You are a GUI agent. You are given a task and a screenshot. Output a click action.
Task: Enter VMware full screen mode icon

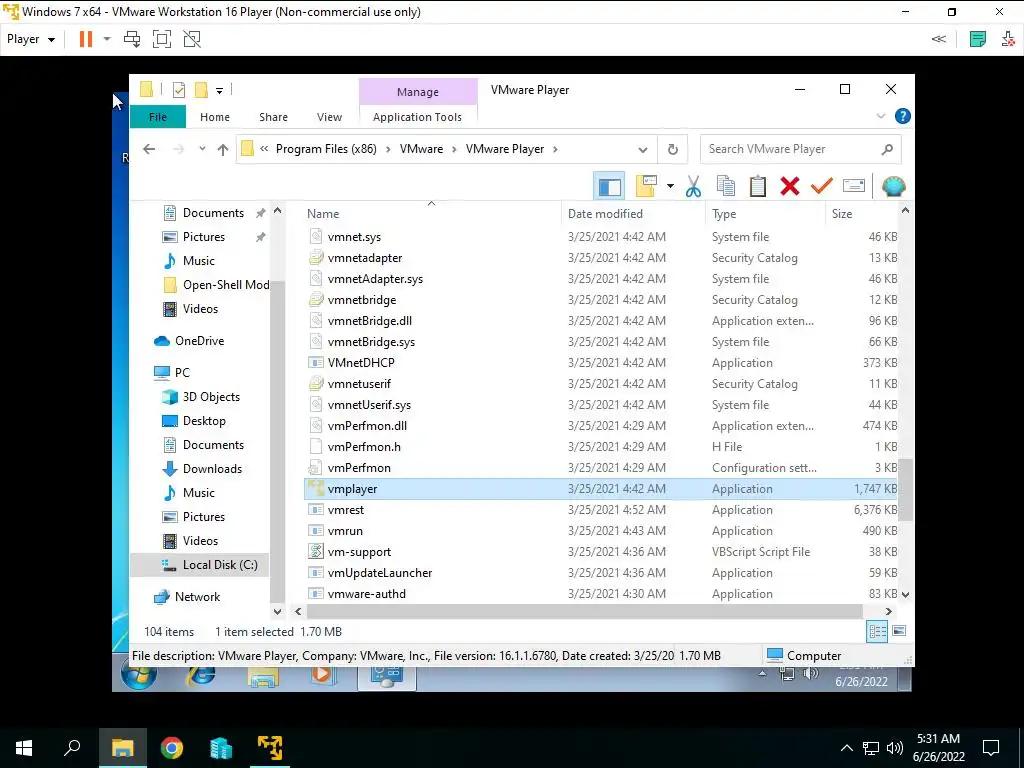click(x=162, y=39)
